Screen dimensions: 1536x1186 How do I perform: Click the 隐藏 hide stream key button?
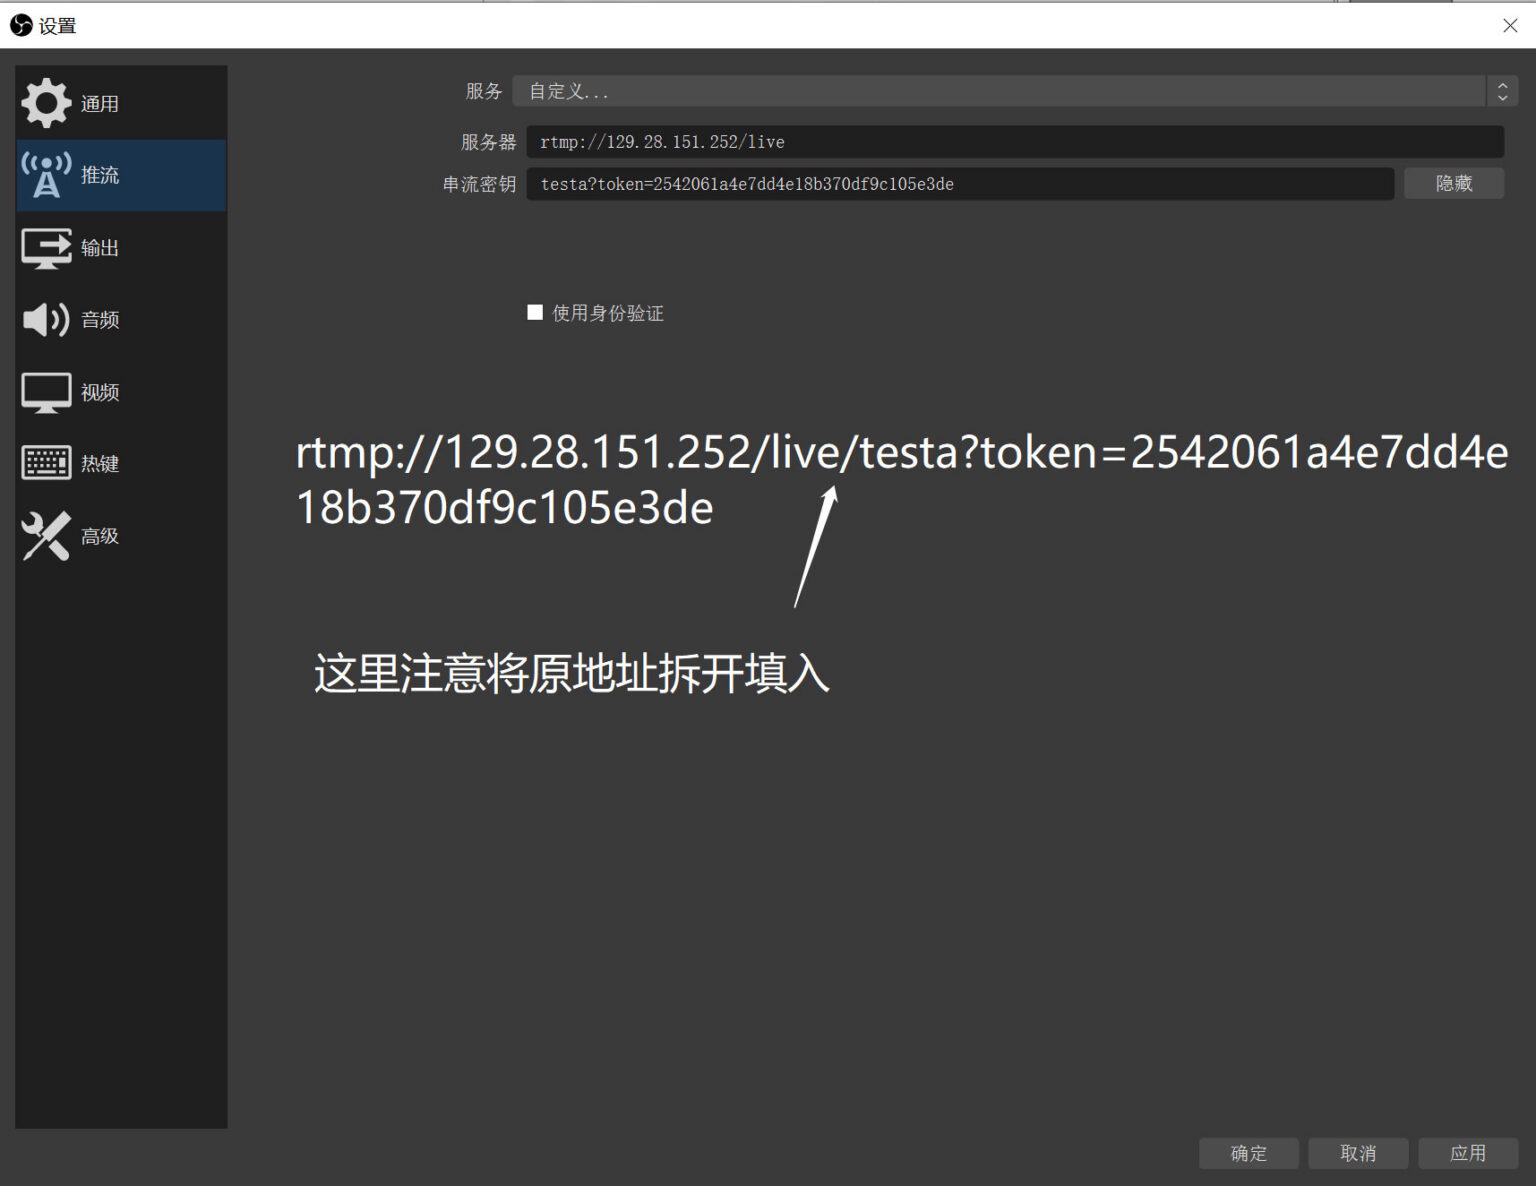(x=1454, y=184)
